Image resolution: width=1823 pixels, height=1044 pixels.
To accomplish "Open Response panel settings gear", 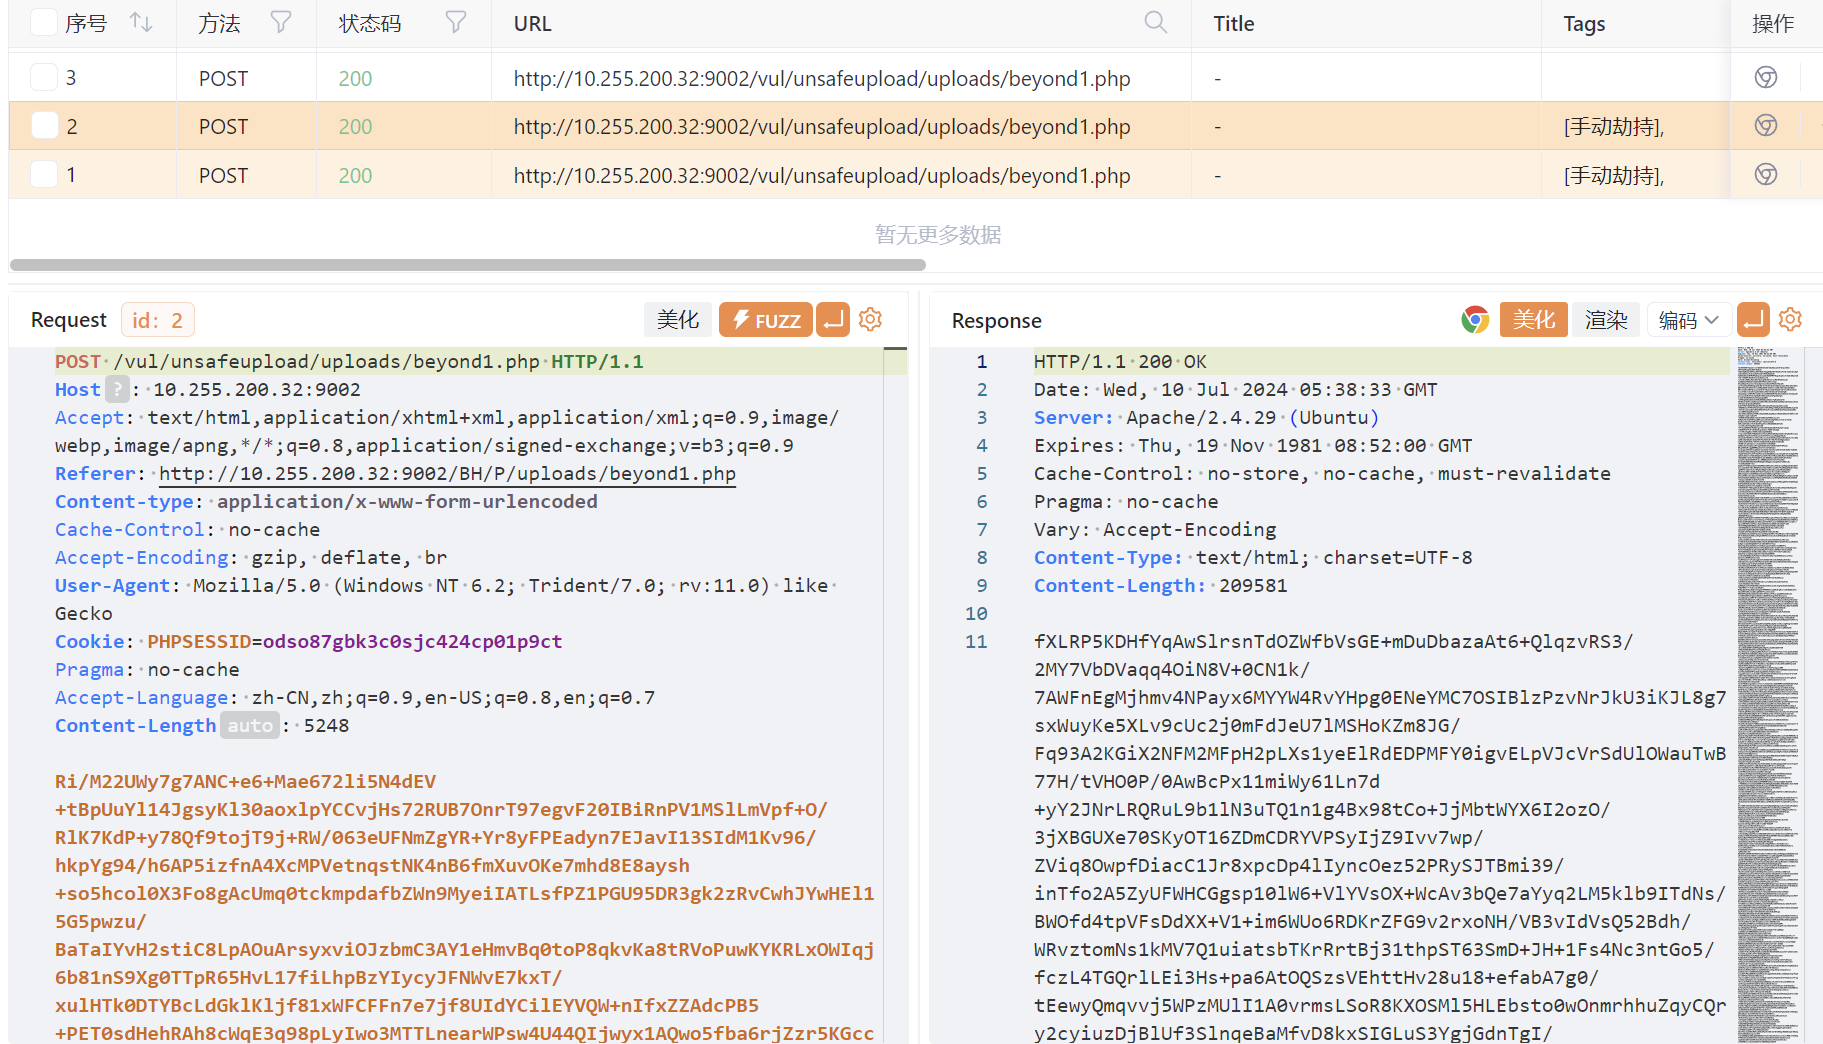I will click(x=1791, y=320).
